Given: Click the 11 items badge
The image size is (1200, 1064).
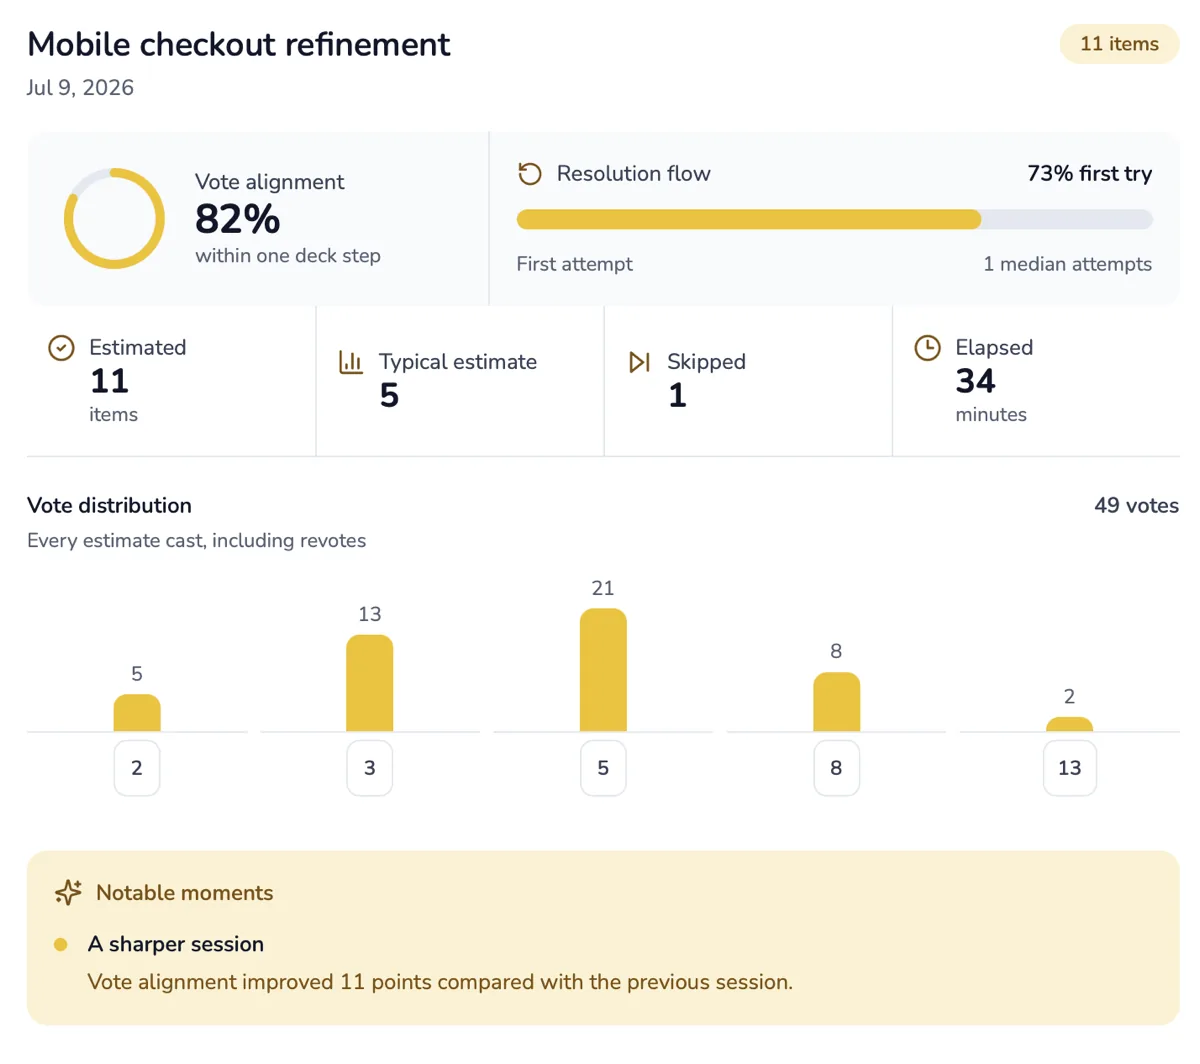Looking at the screenshot, I should 1119,44.
